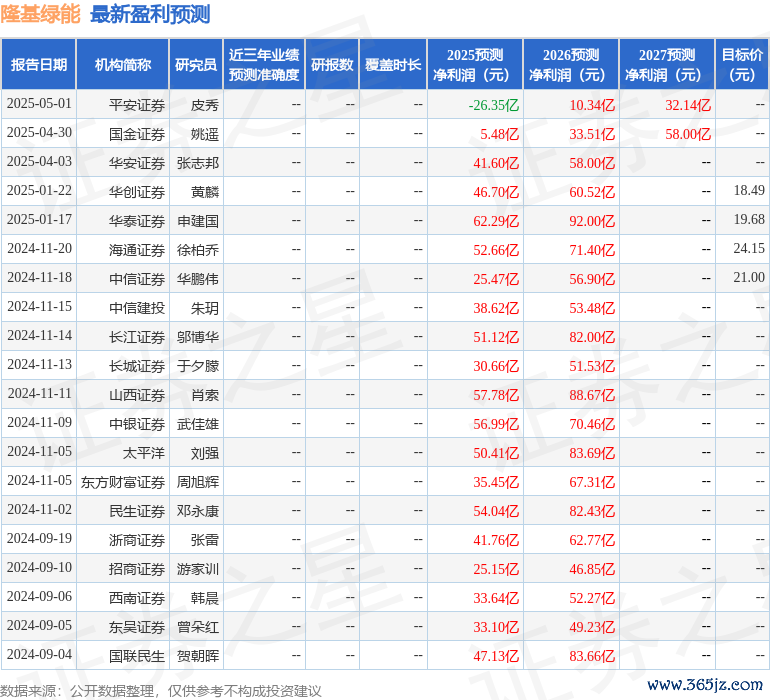
Task: Click the 5.48亿 forecast value
Action: [x=499, y=134]
